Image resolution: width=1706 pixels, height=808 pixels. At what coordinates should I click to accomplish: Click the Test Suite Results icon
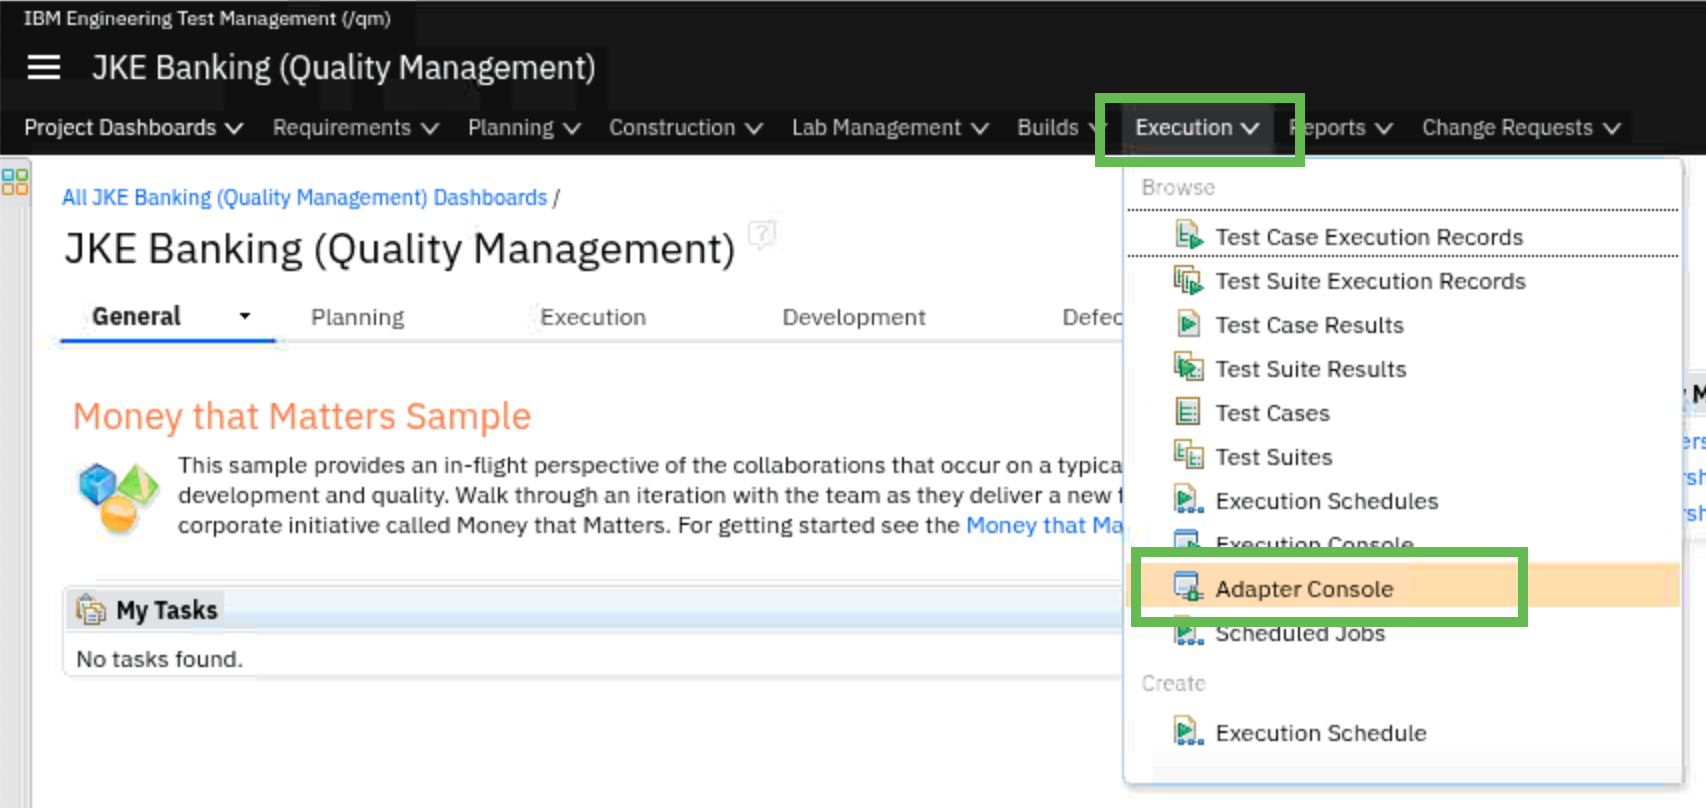[x=1188, y=368]
